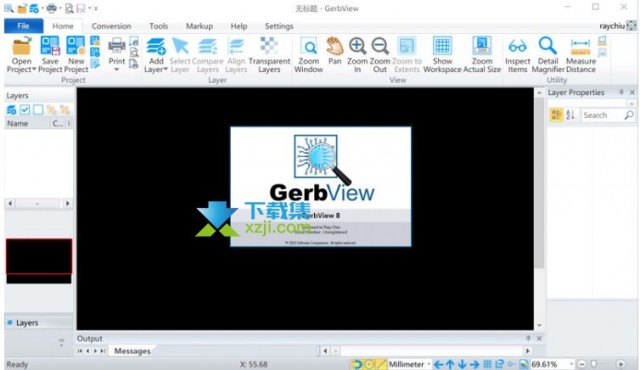Toggle the yellow line icon in status bar
This screenshot has height=370, width=640.
click(381, 364)
